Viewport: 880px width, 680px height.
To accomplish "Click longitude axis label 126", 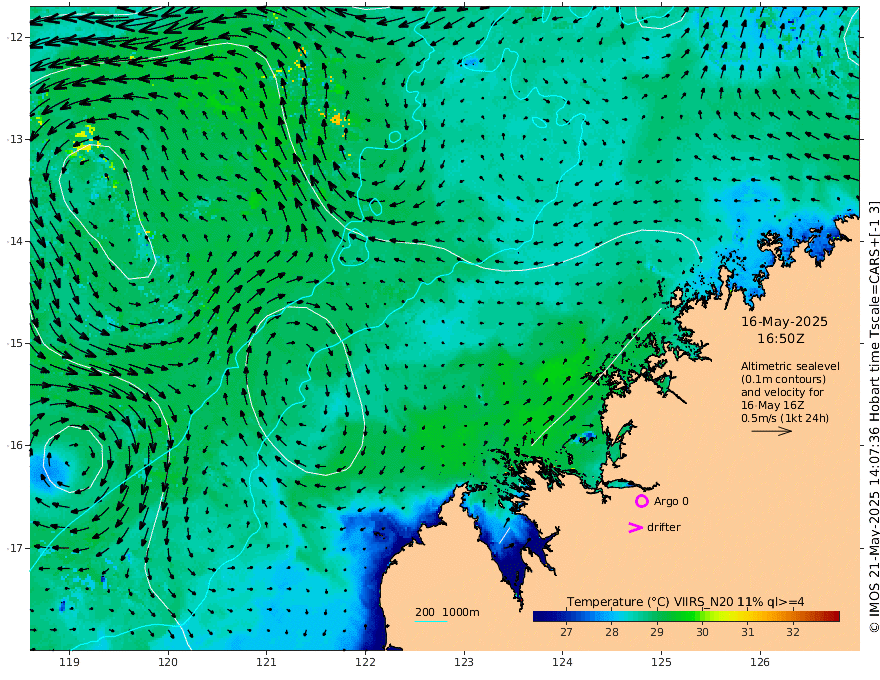I will (x=760, y=662).
